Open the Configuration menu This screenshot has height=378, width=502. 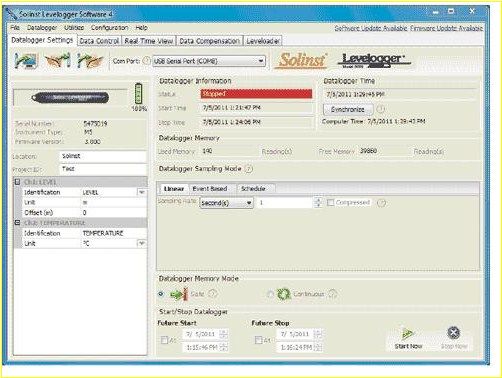click(x=110, y=28)
